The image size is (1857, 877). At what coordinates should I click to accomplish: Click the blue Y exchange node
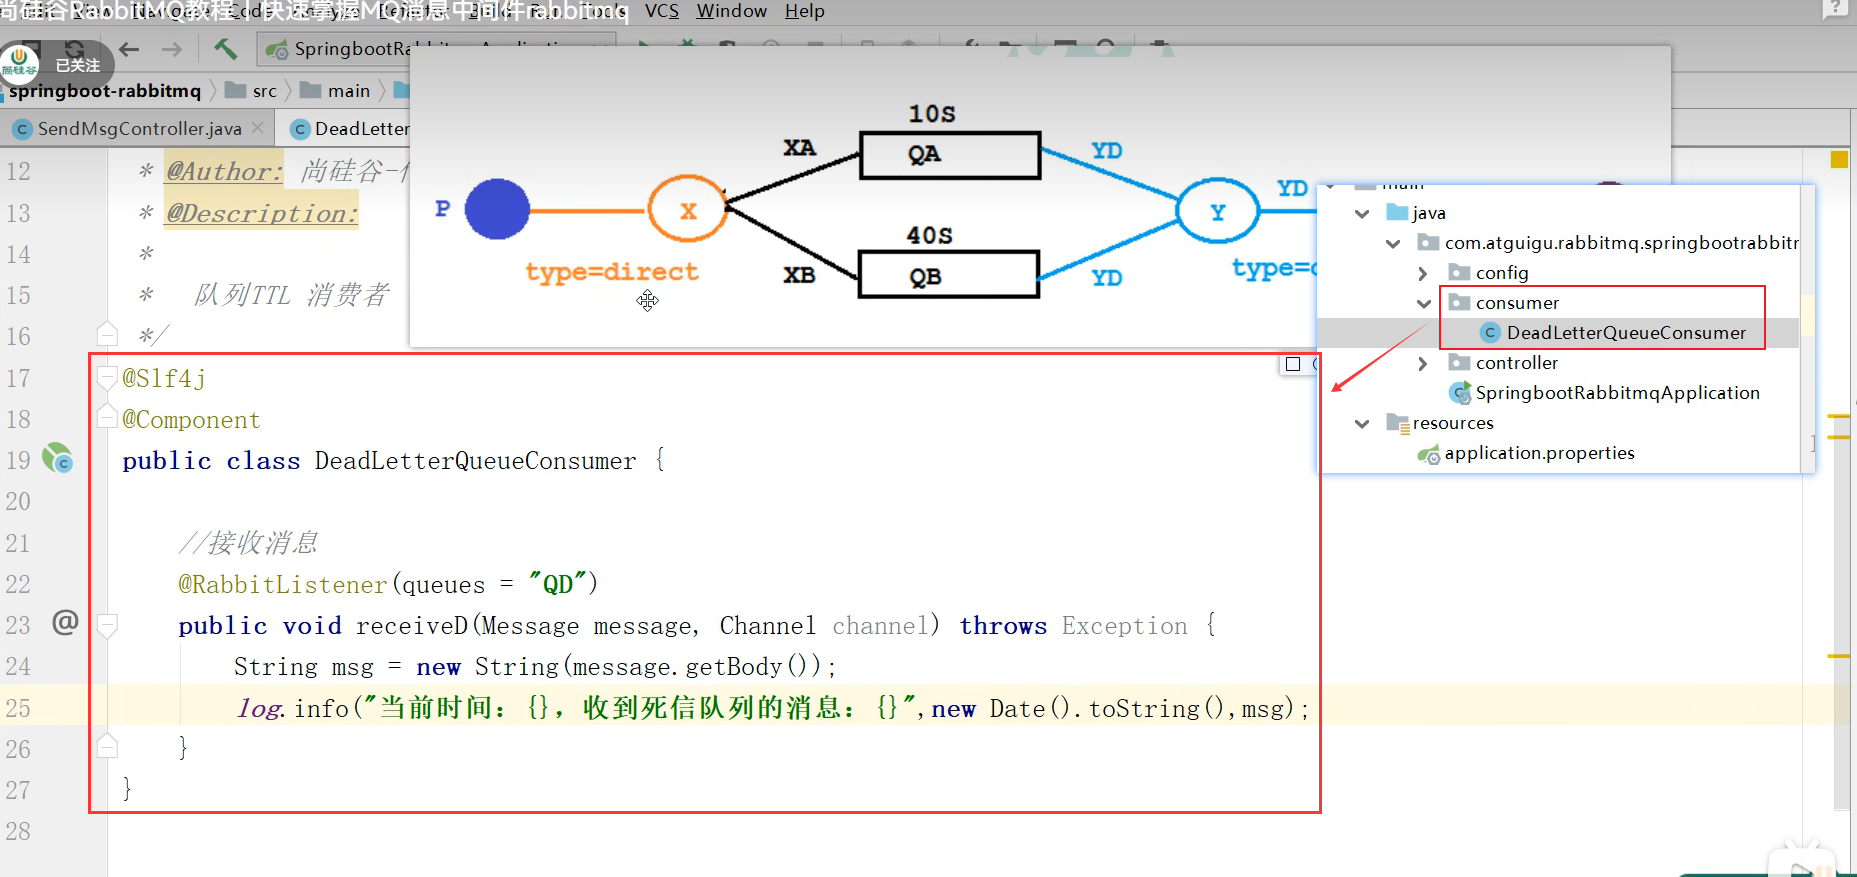[x=1217, y=211]
